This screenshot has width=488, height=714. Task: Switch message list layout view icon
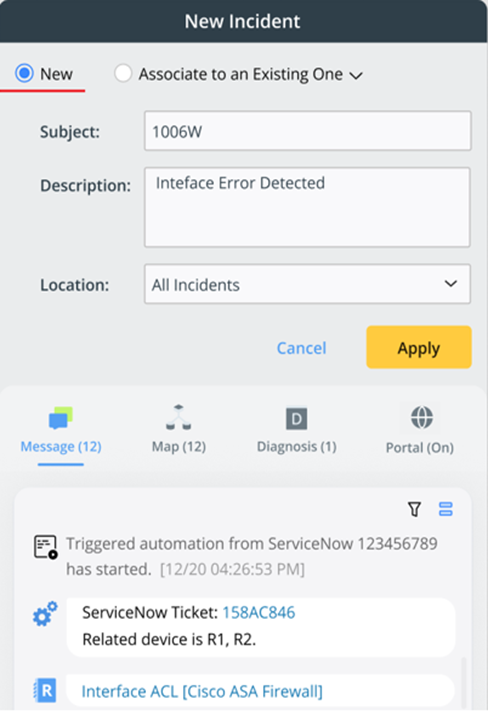pos(445,509)
